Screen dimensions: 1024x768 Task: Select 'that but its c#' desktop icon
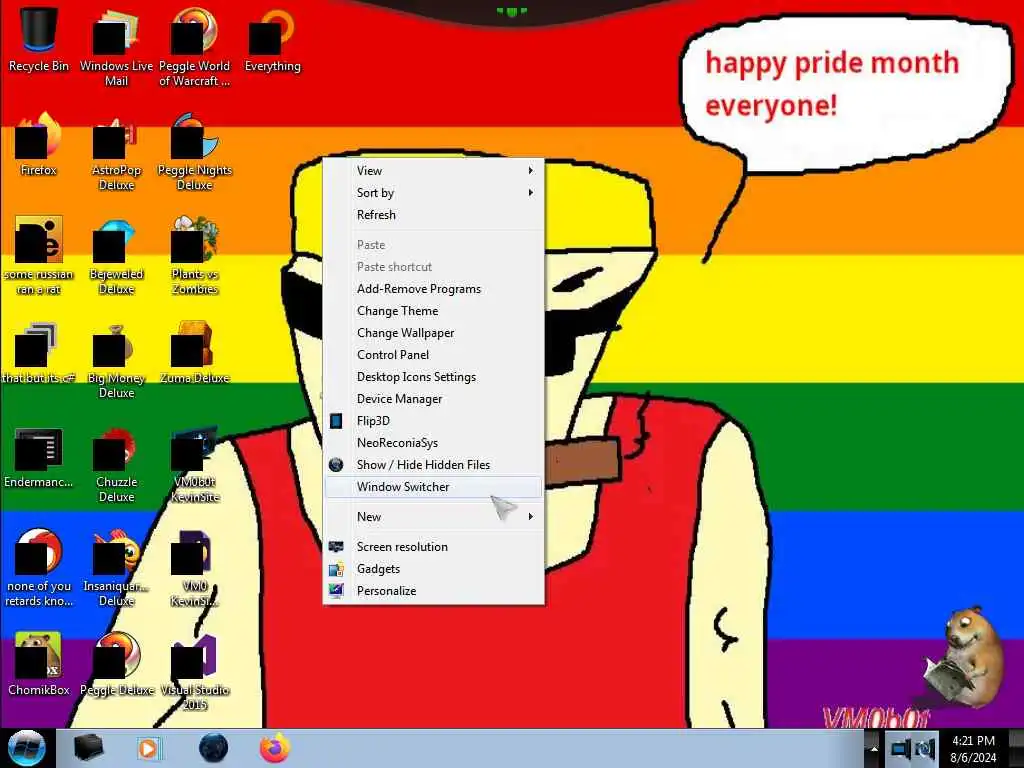coord(39,353)
